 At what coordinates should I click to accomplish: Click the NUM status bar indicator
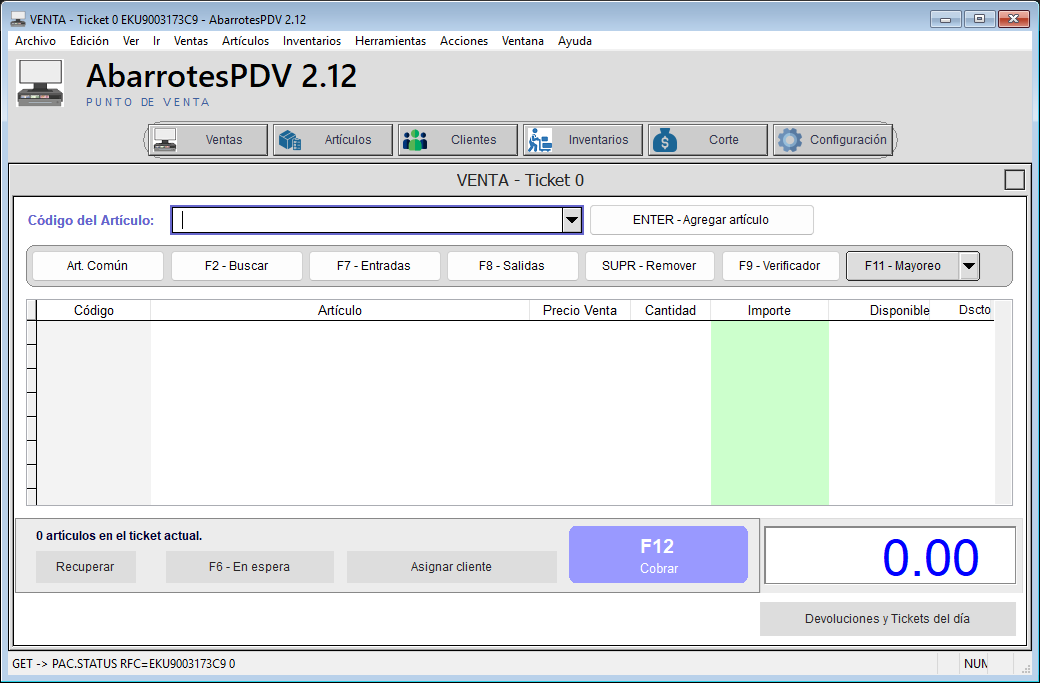point(976,663)
